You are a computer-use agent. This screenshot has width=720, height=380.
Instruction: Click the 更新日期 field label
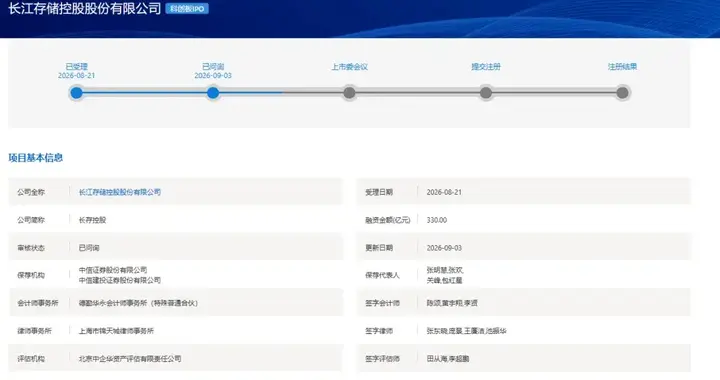pos(379,248)
